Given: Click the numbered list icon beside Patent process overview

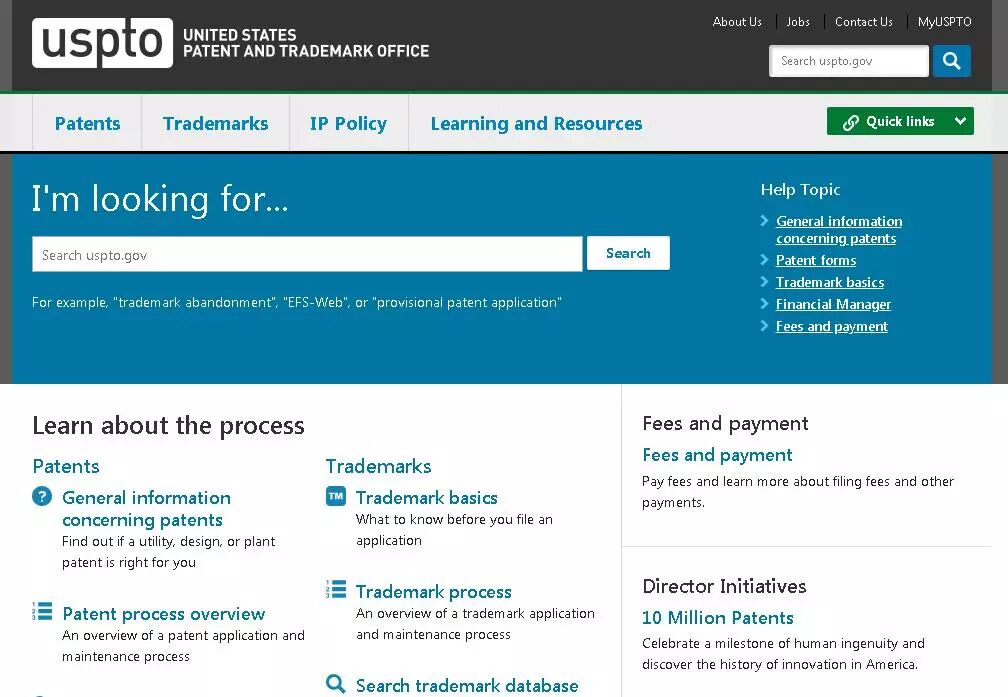Looking at the screenshot, I should 42,611.
